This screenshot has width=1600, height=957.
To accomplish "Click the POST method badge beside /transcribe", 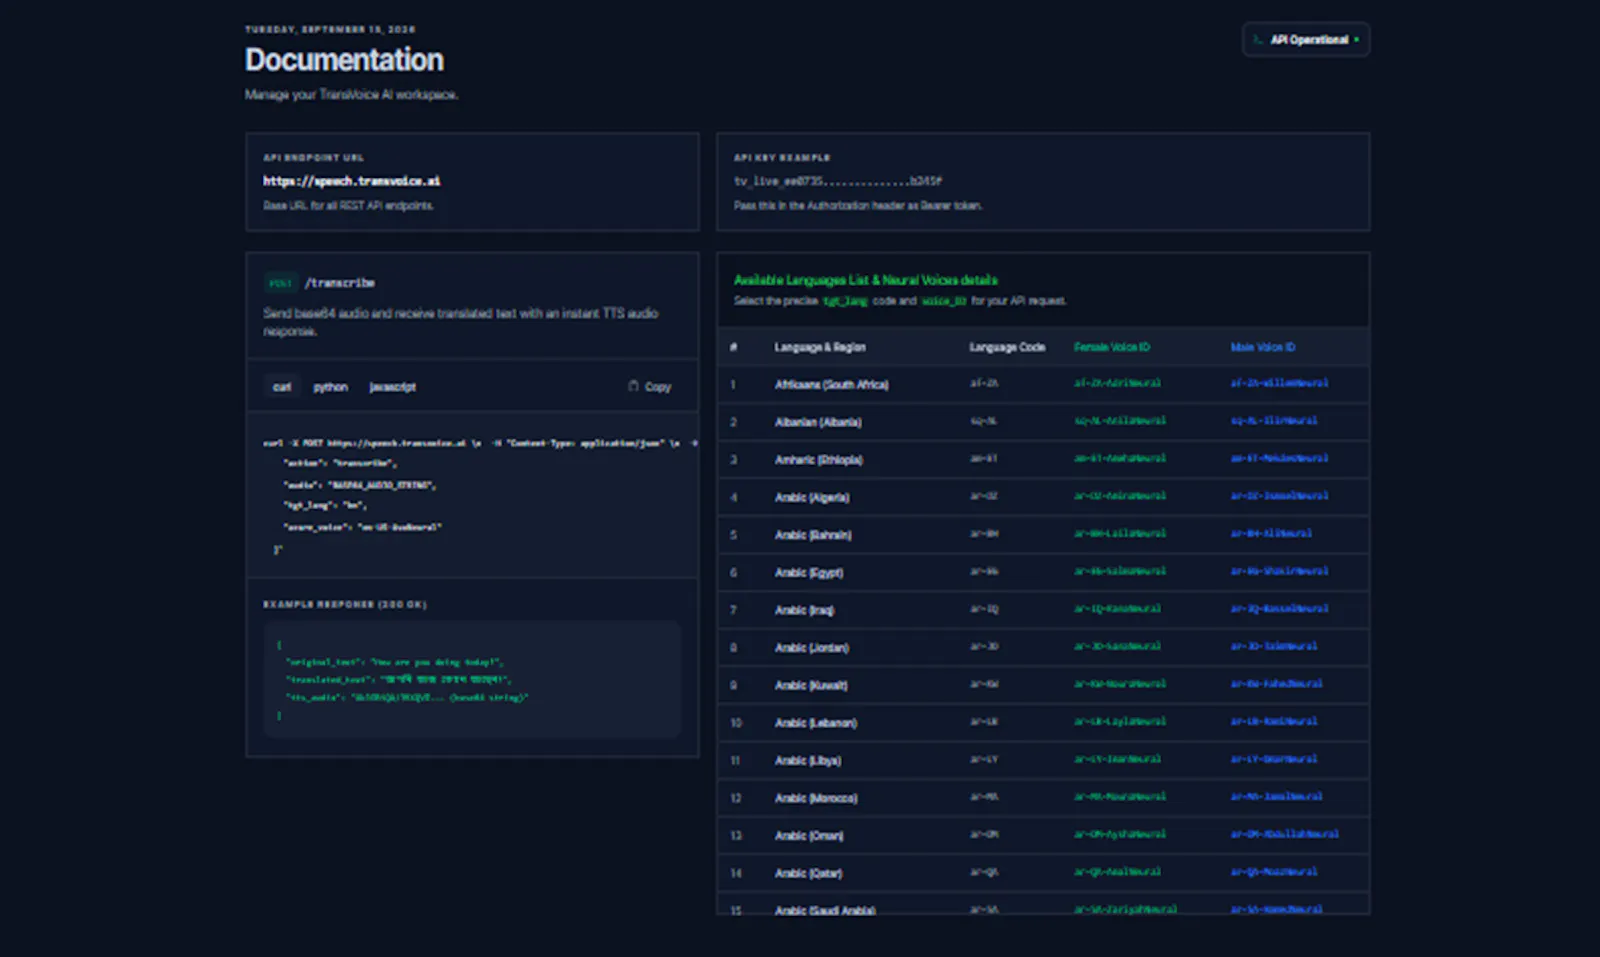I will [281, 283].
